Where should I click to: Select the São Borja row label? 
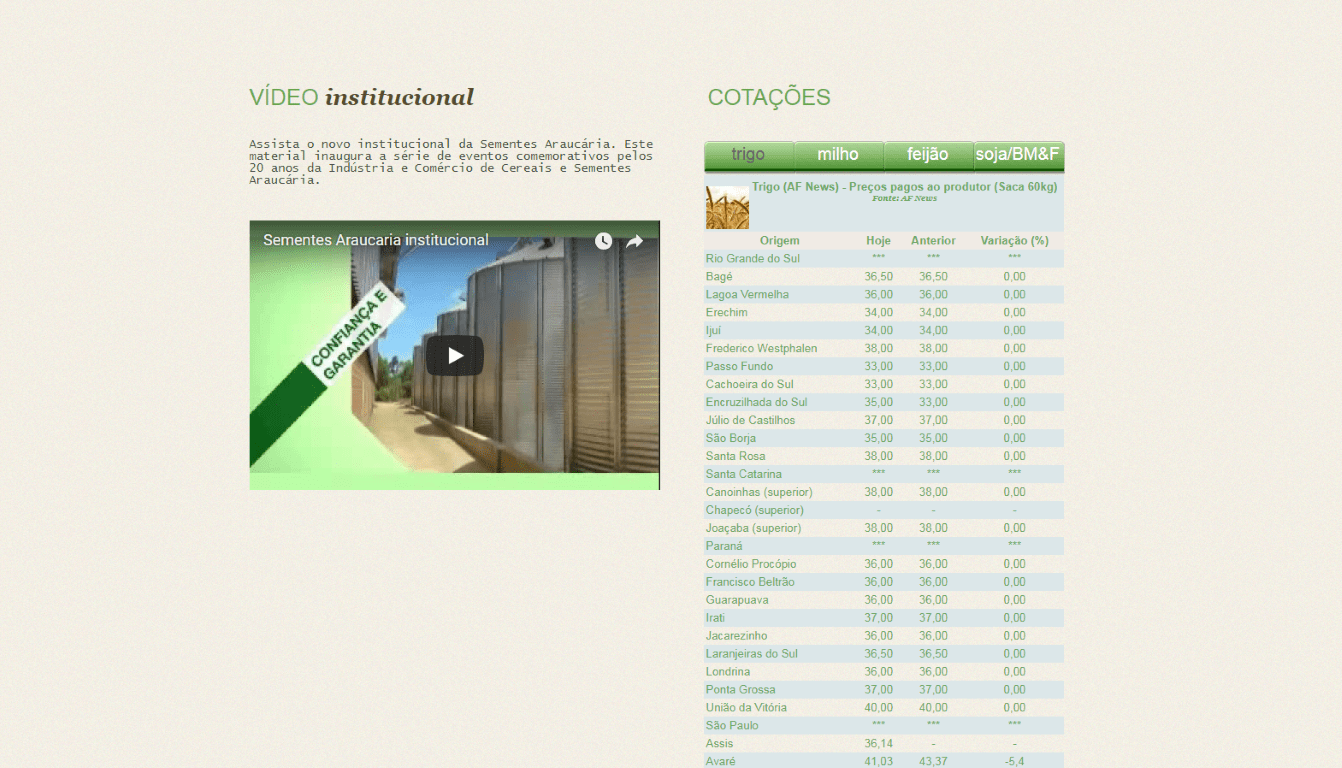click(731, 439)
